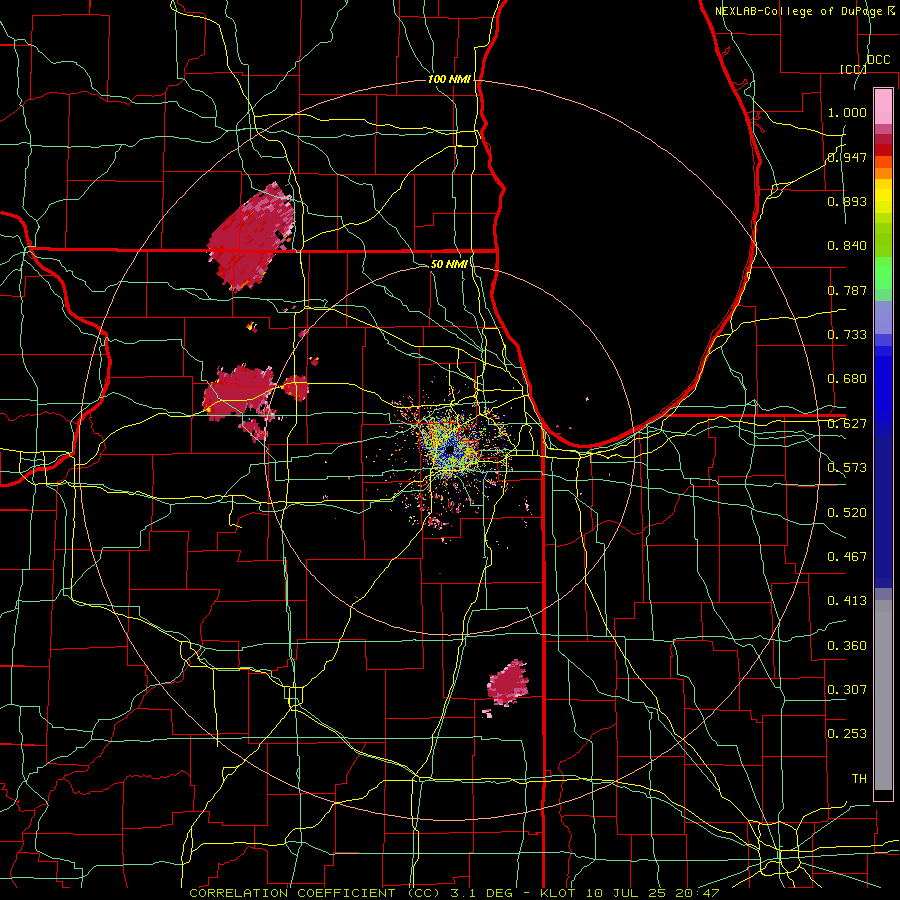
Task: Select the 0.467 scale value
Action: click(847, 557)
